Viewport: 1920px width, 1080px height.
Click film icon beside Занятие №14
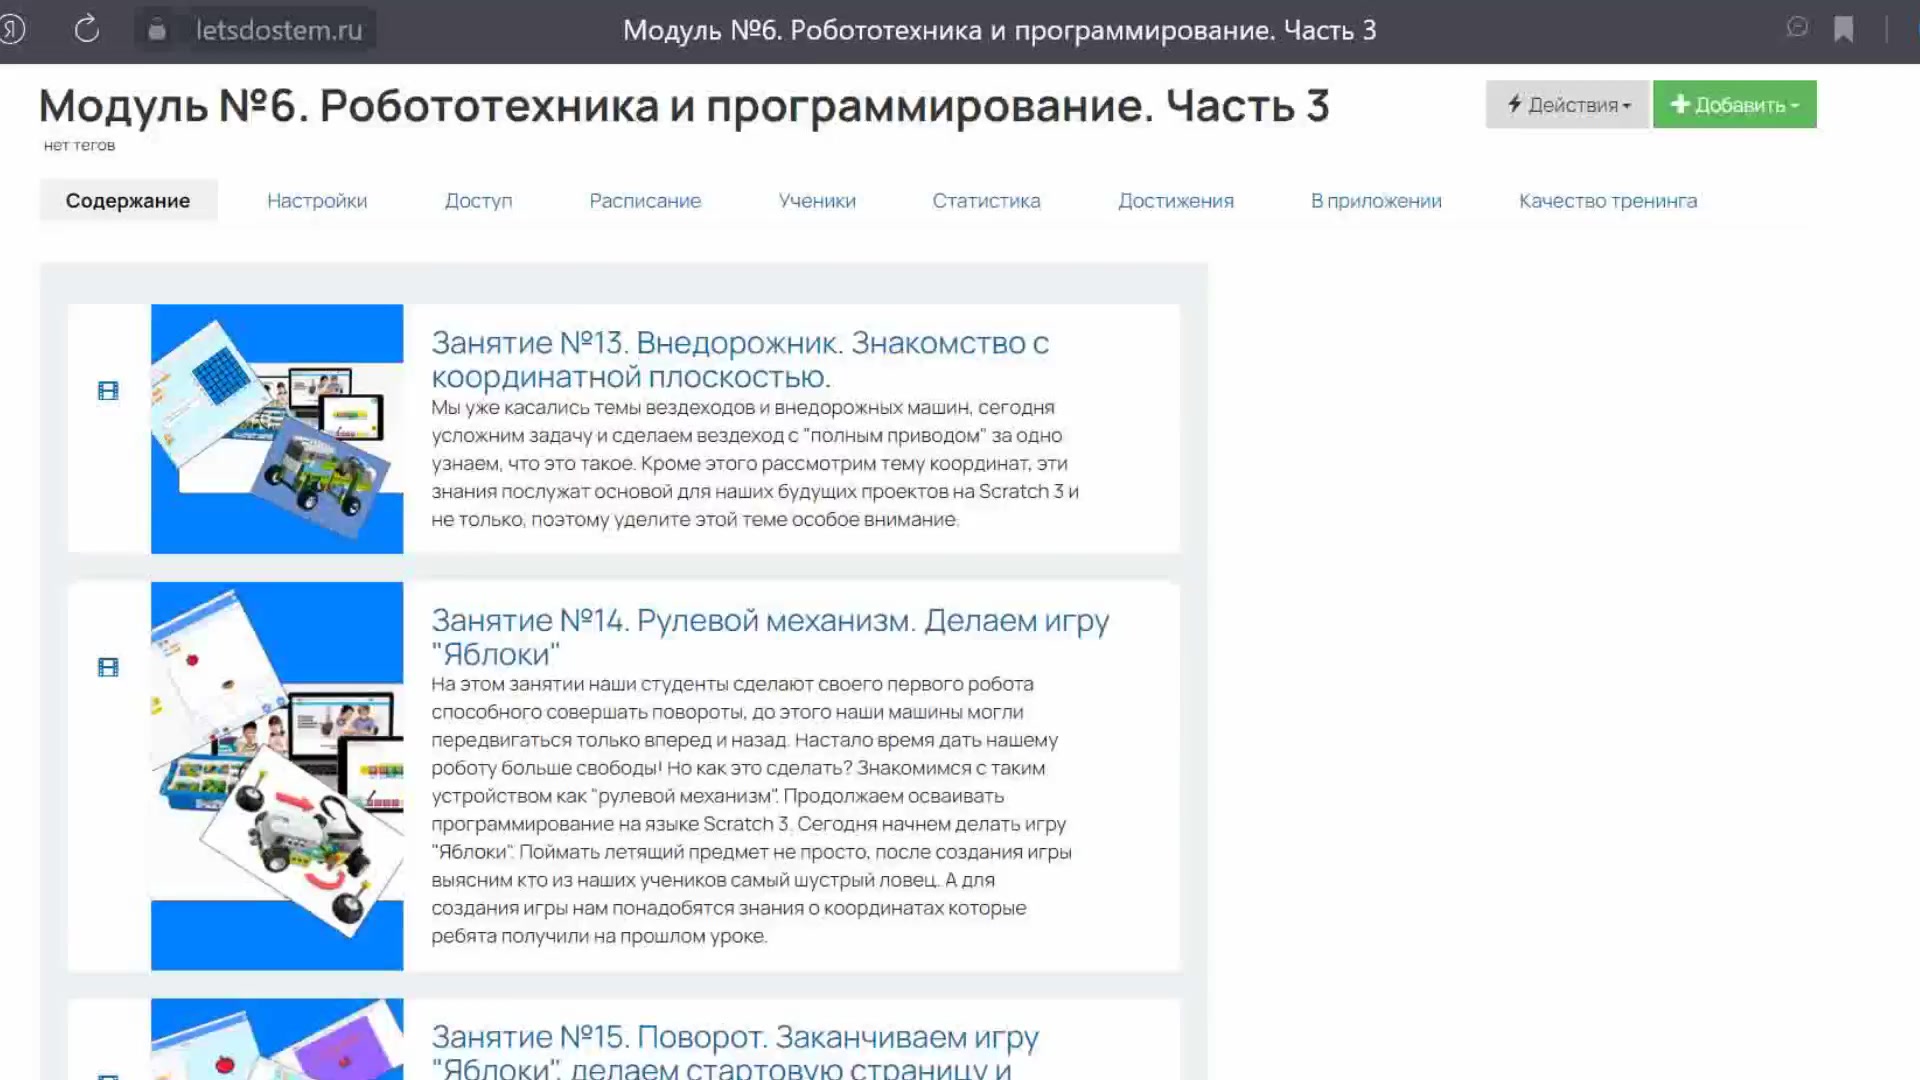[x=108, y=667]
